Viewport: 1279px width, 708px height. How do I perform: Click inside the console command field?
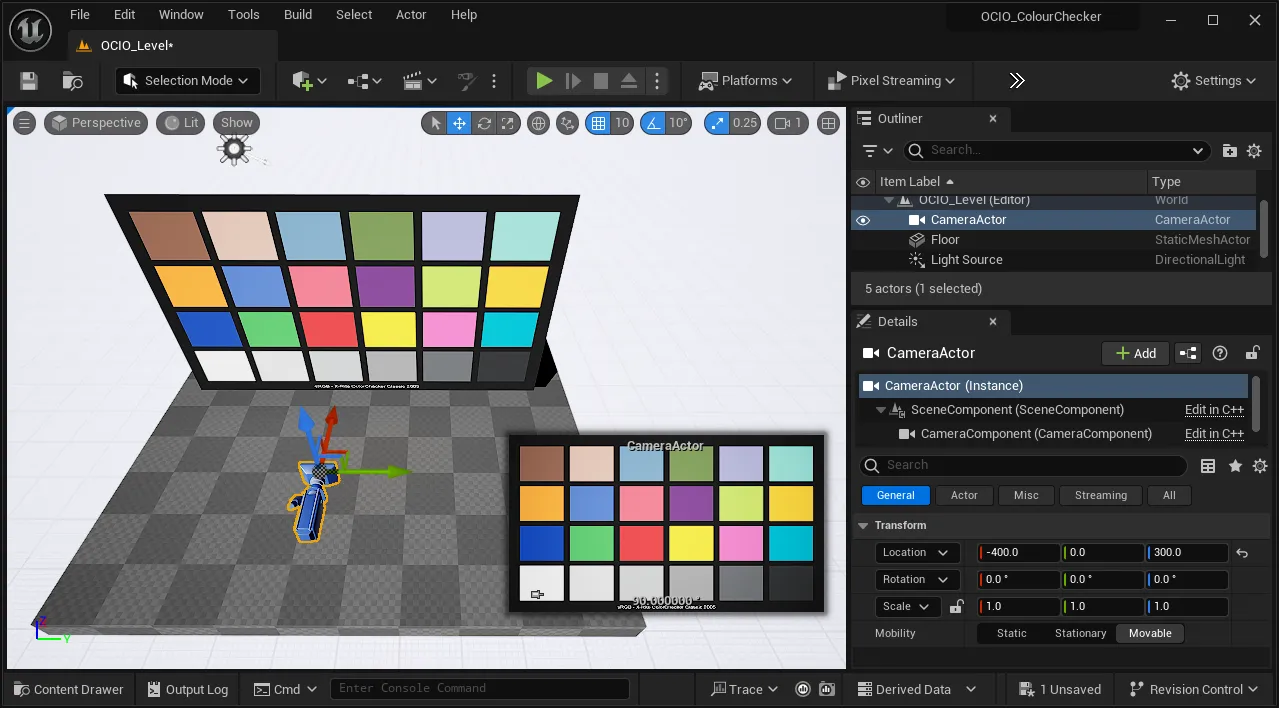tap(480, 688)
